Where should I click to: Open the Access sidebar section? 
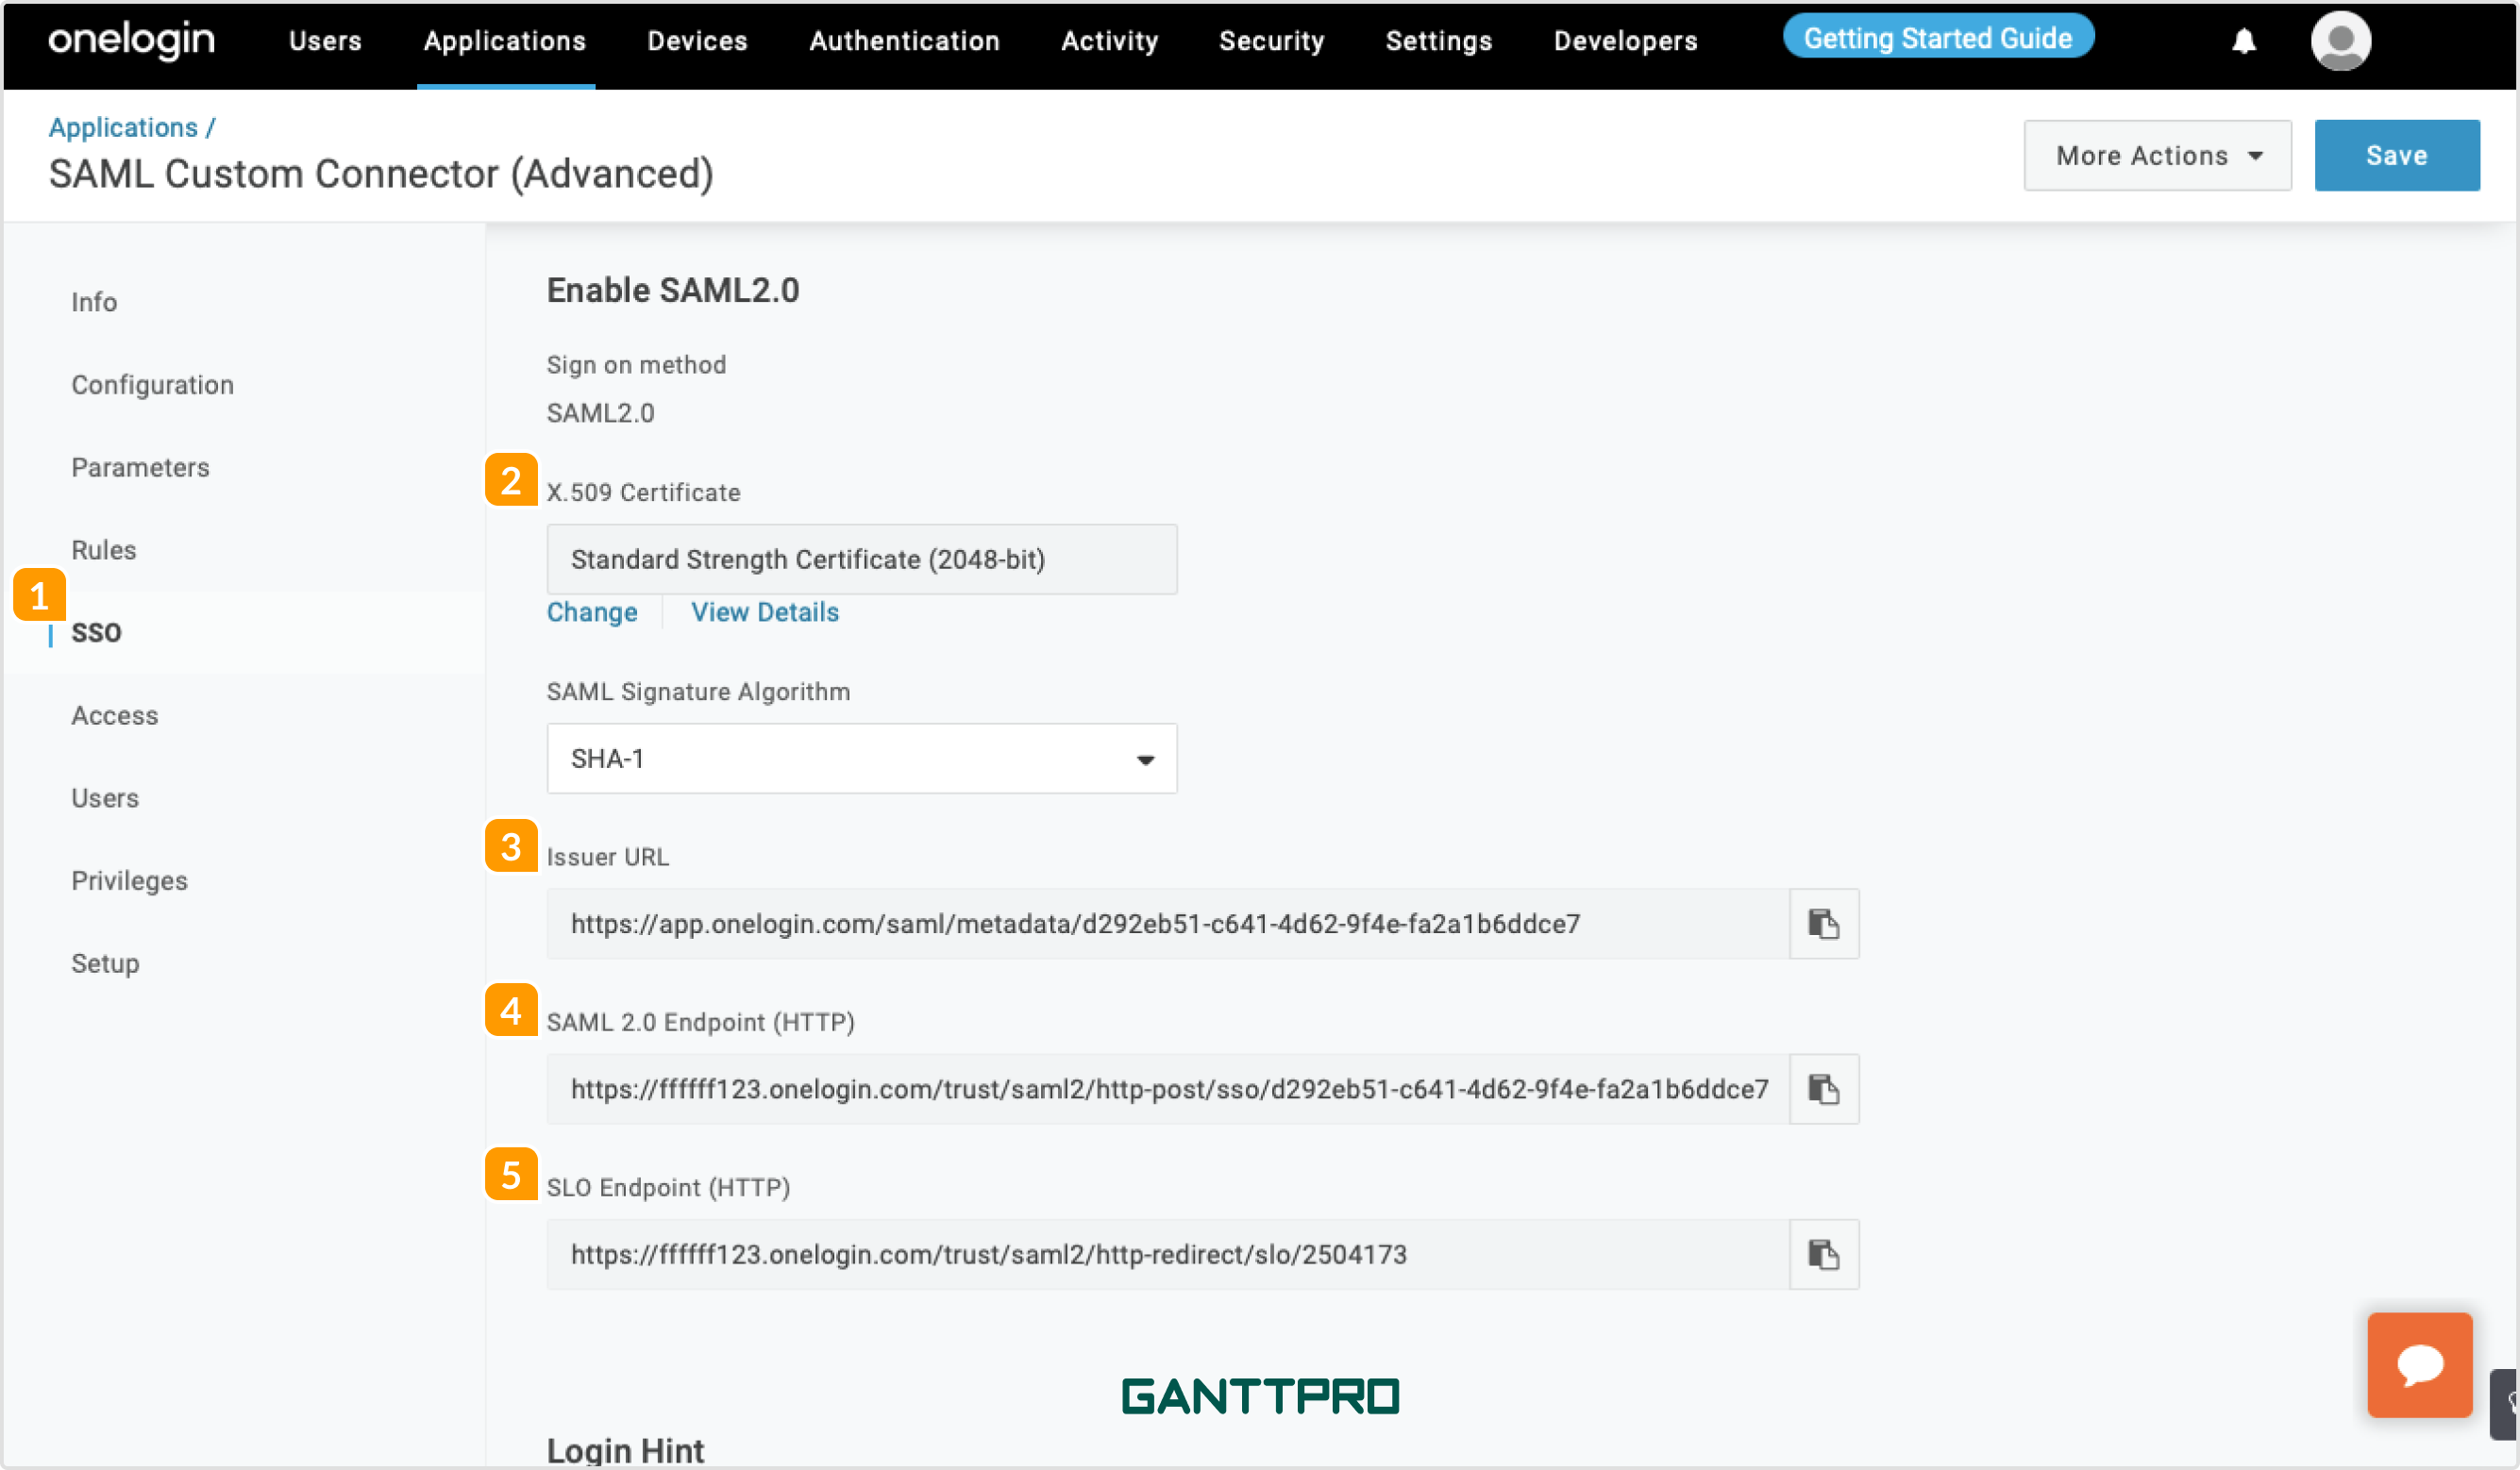coord(114,716)
